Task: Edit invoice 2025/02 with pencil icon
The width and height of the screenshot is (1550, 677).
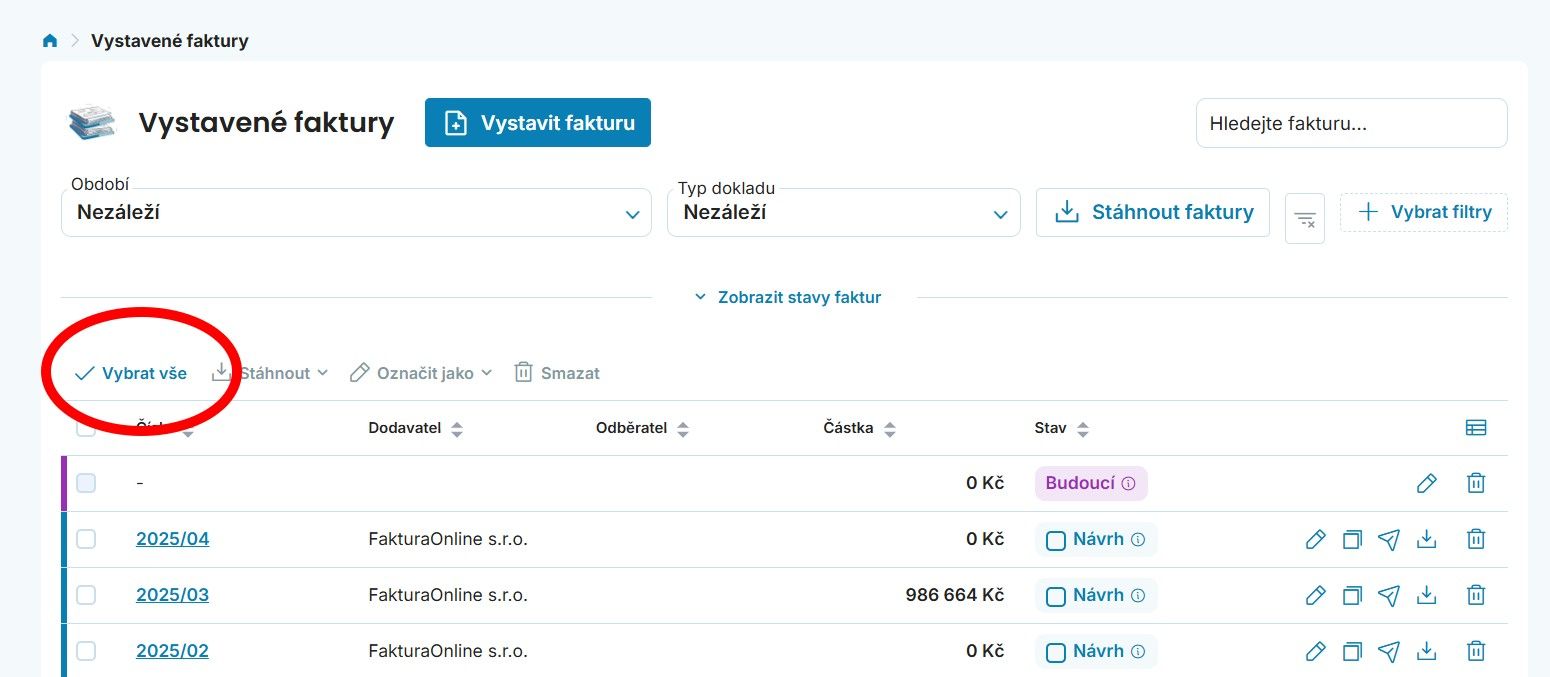Action: click(x=1316, y=651)
